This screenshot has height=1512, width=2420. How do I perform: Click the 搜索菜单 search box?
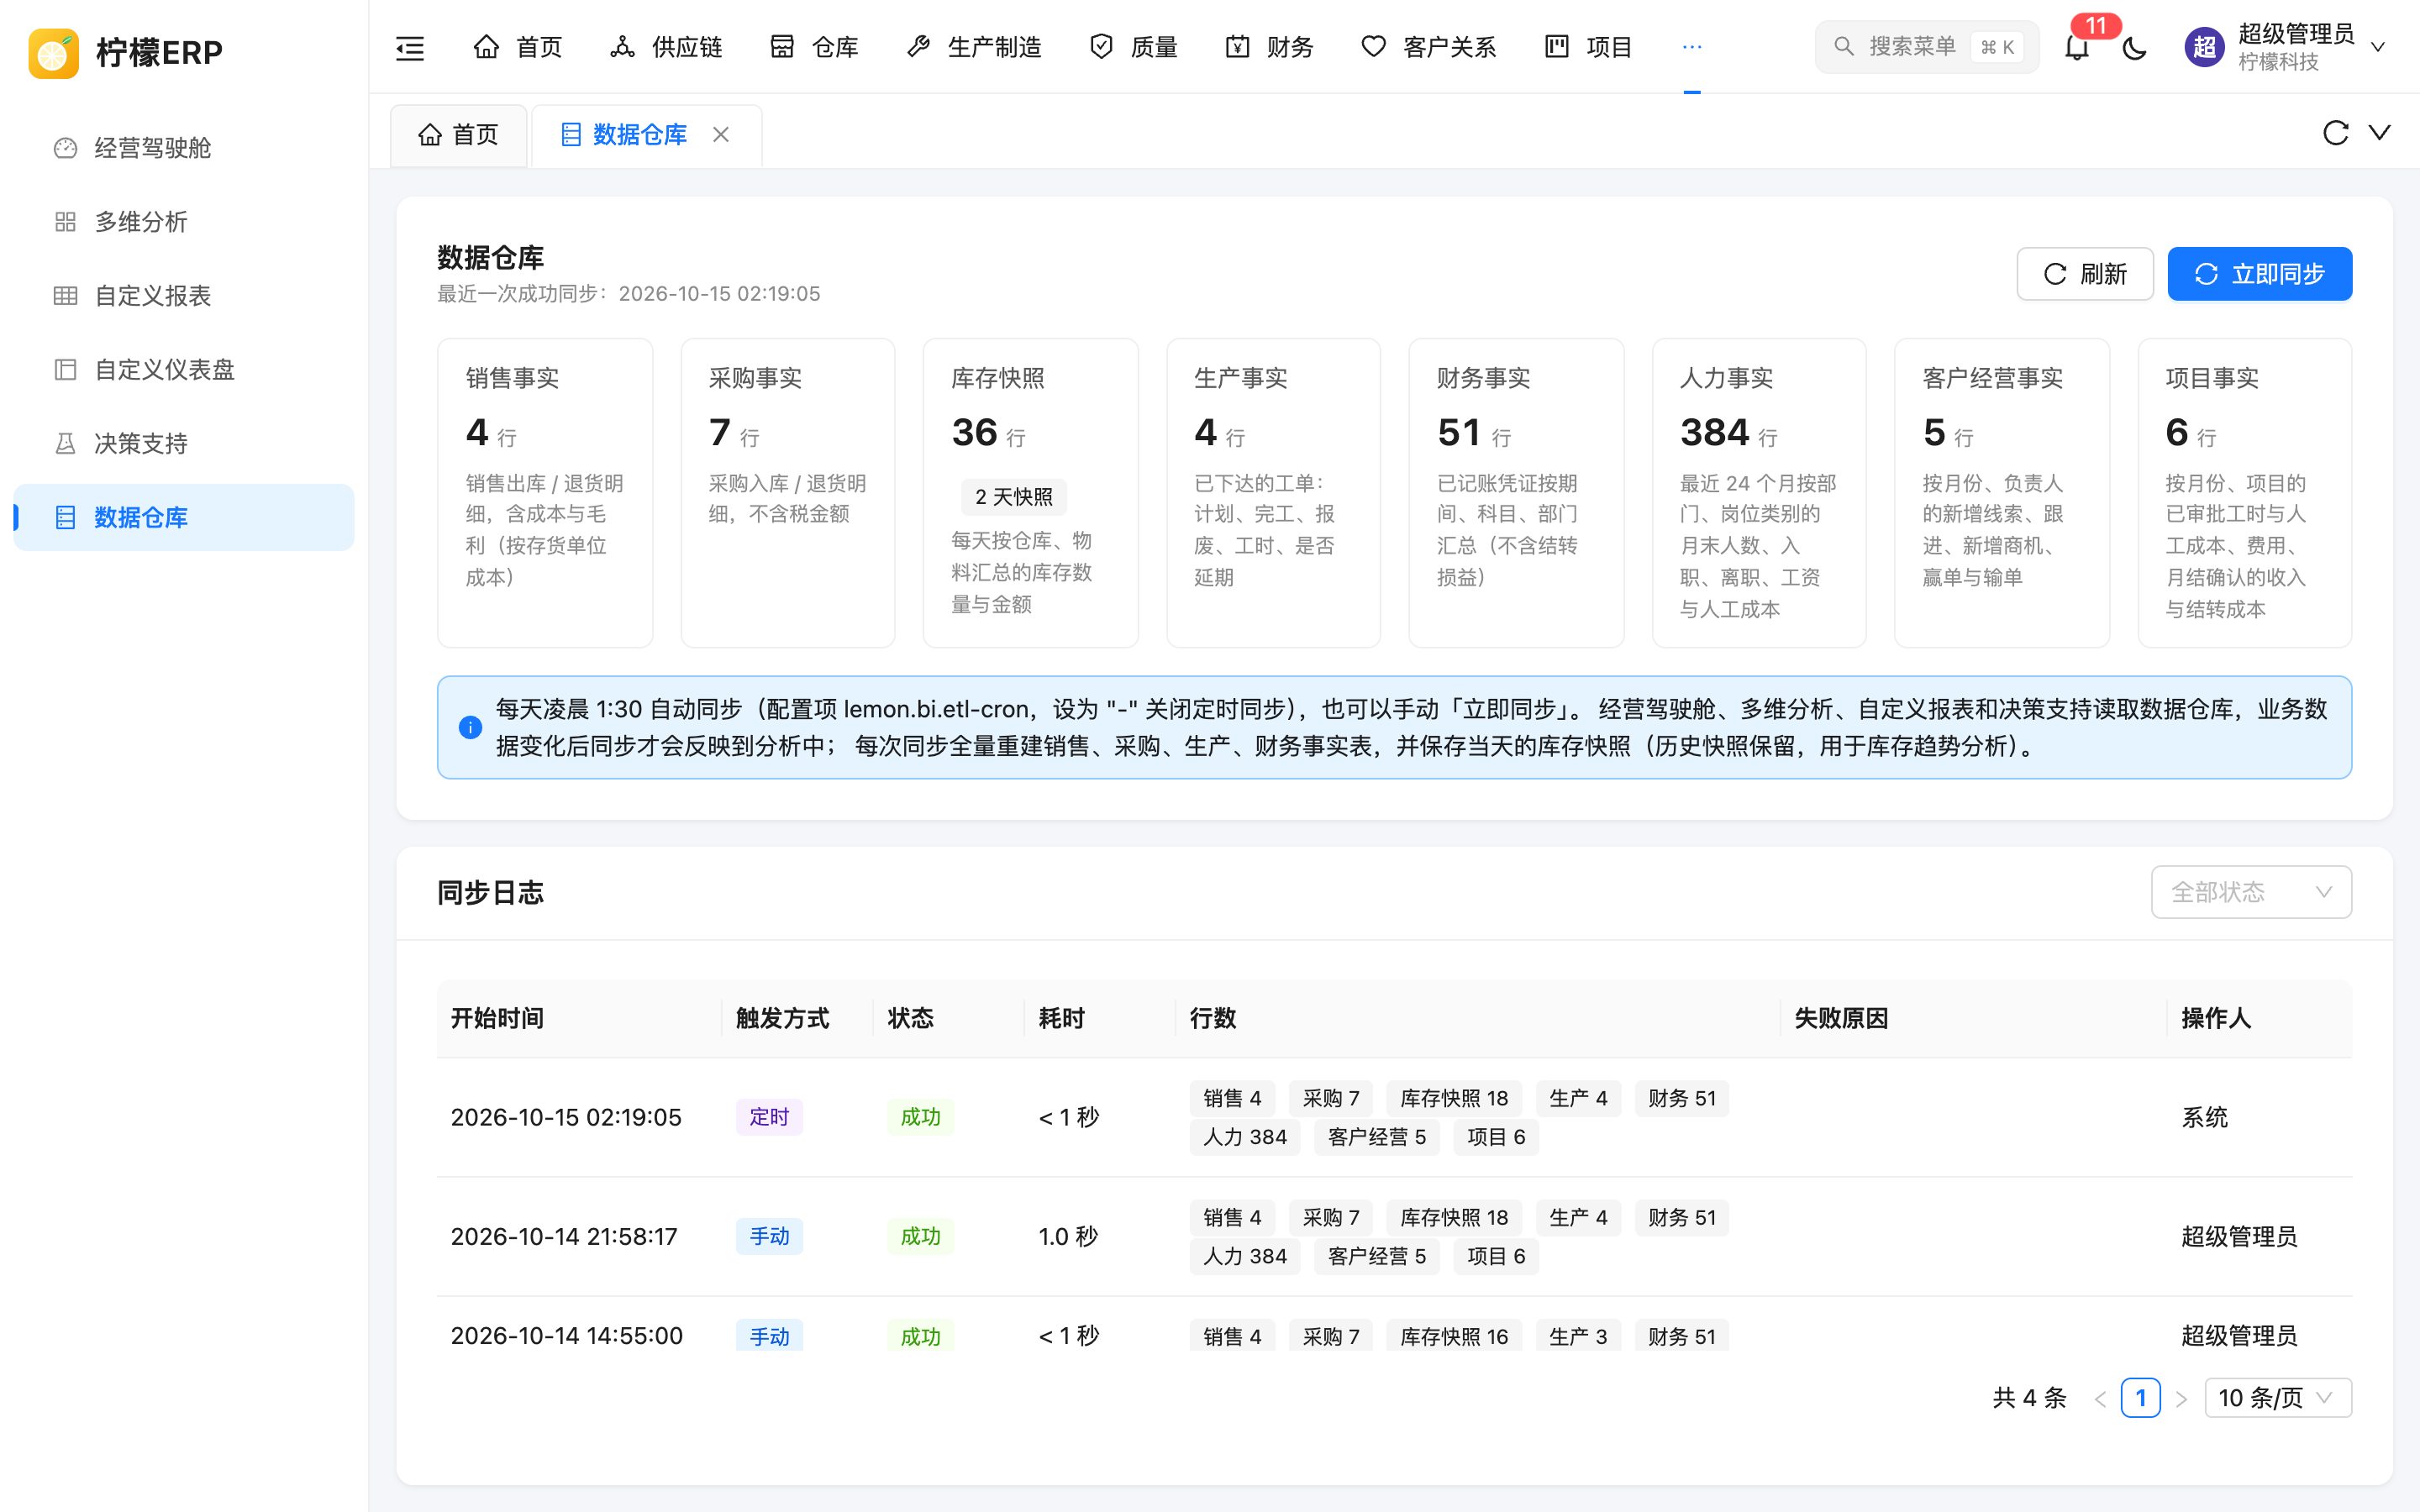click(x=1926, y=47)
